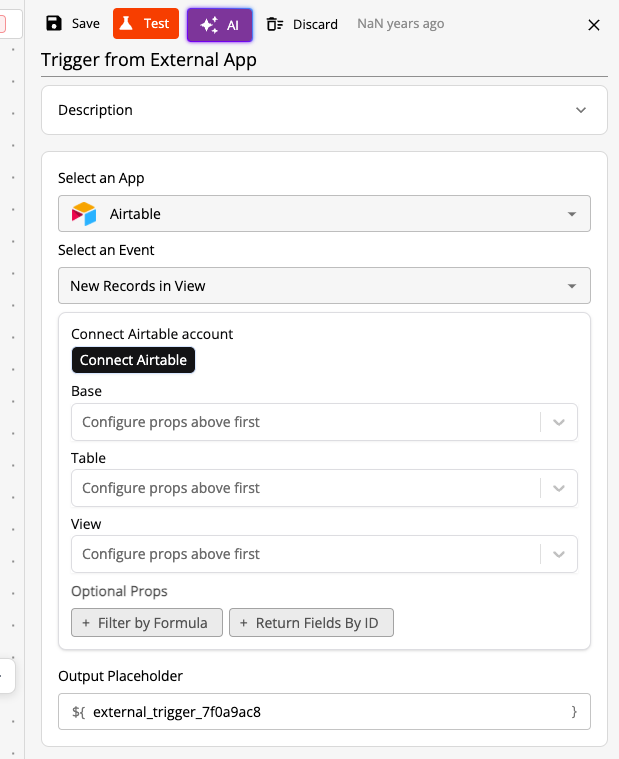
Task: Expand the Description section chevron
Action: (x=581, y=110)
